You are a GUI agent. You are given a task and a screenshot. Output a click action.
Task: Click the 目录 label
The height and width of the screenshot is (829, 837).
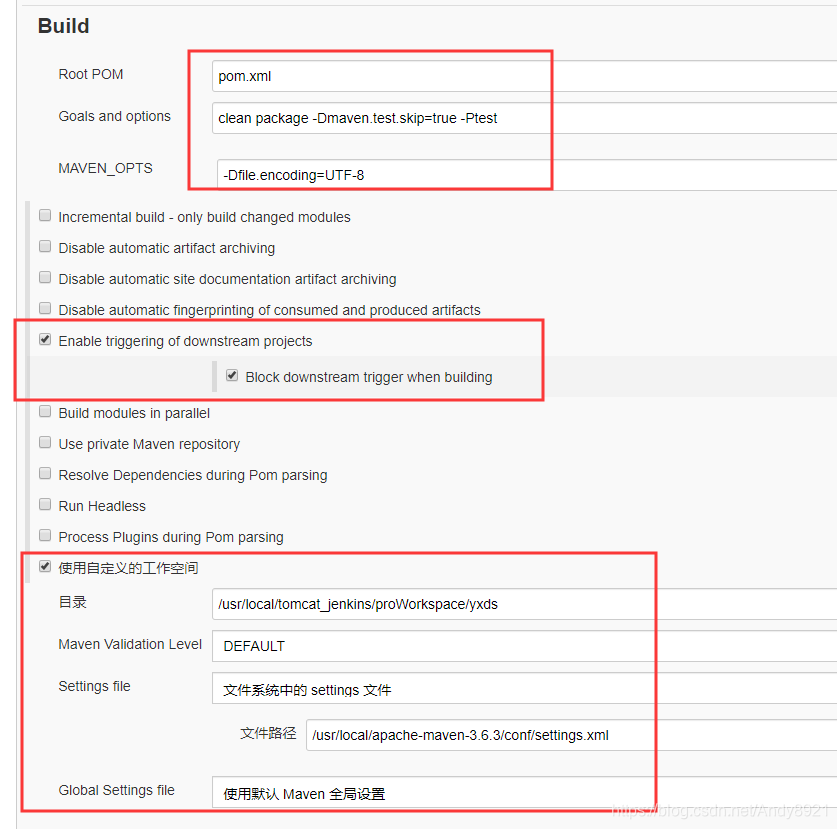tap(73, 602)
